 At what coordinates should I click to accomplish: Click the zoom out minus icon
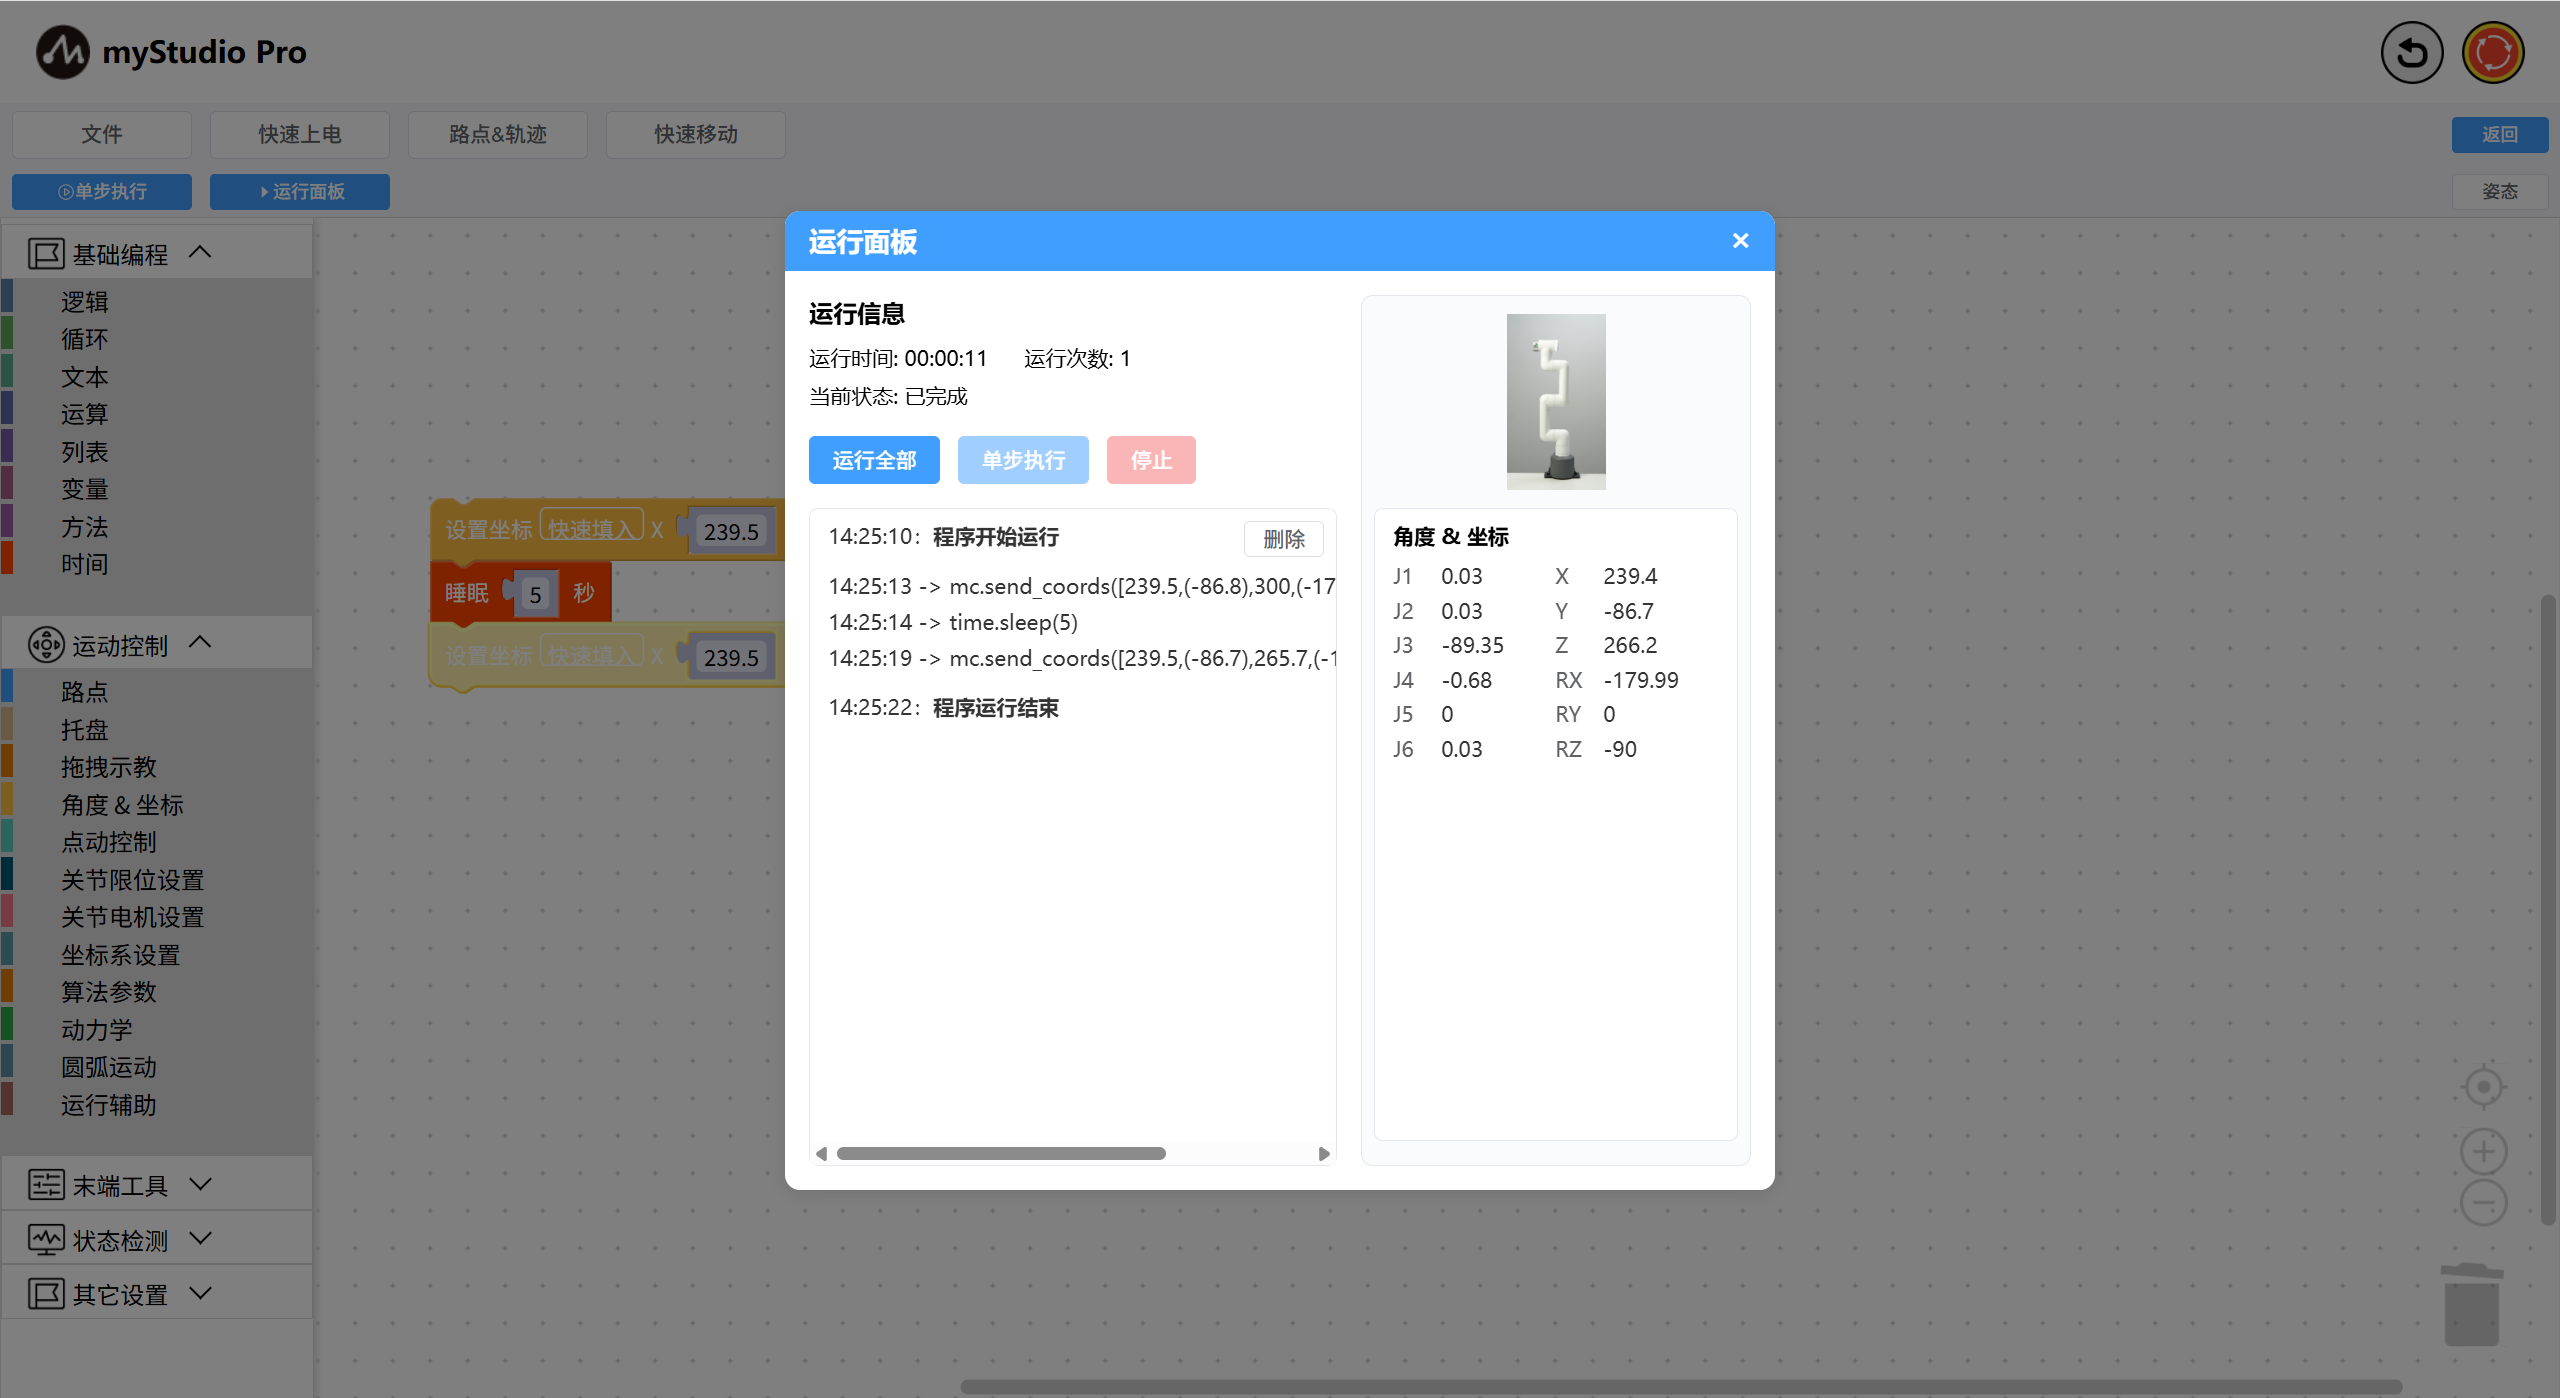point(2483,1202)
